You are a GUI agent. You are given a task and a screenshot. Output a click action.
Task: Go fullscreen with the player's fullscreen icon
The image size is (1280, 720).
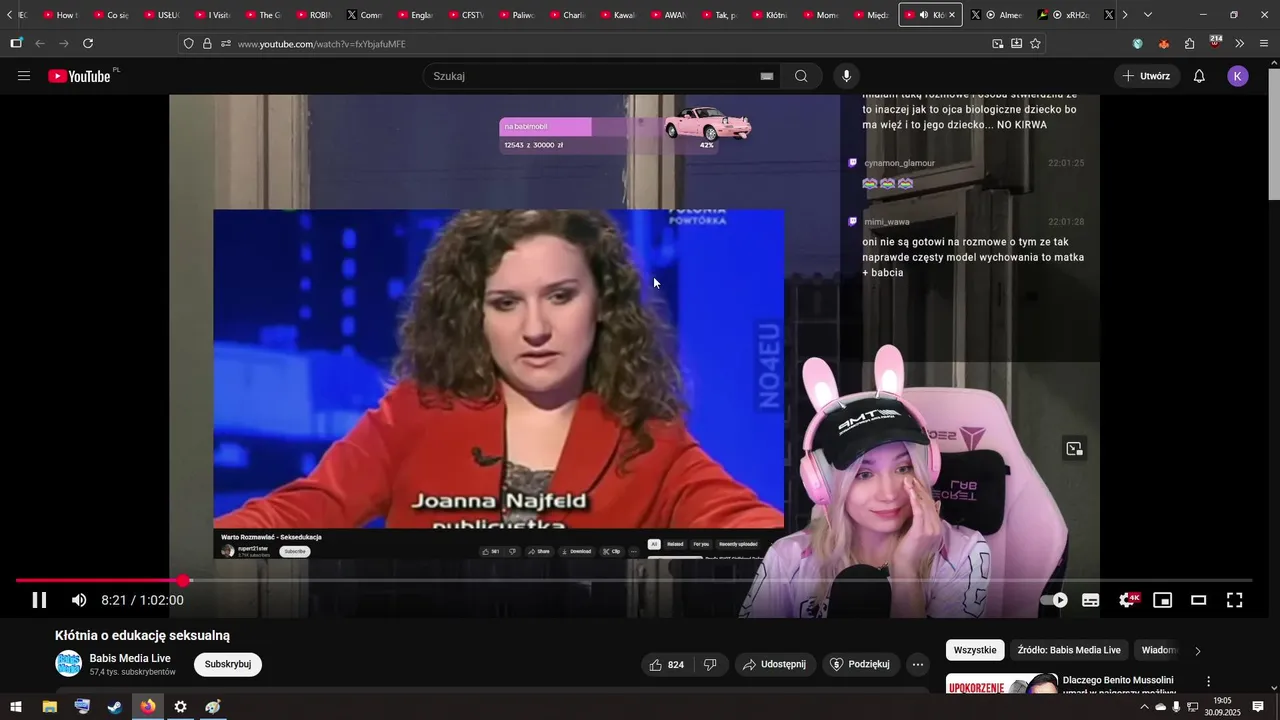click(1235, 600)
